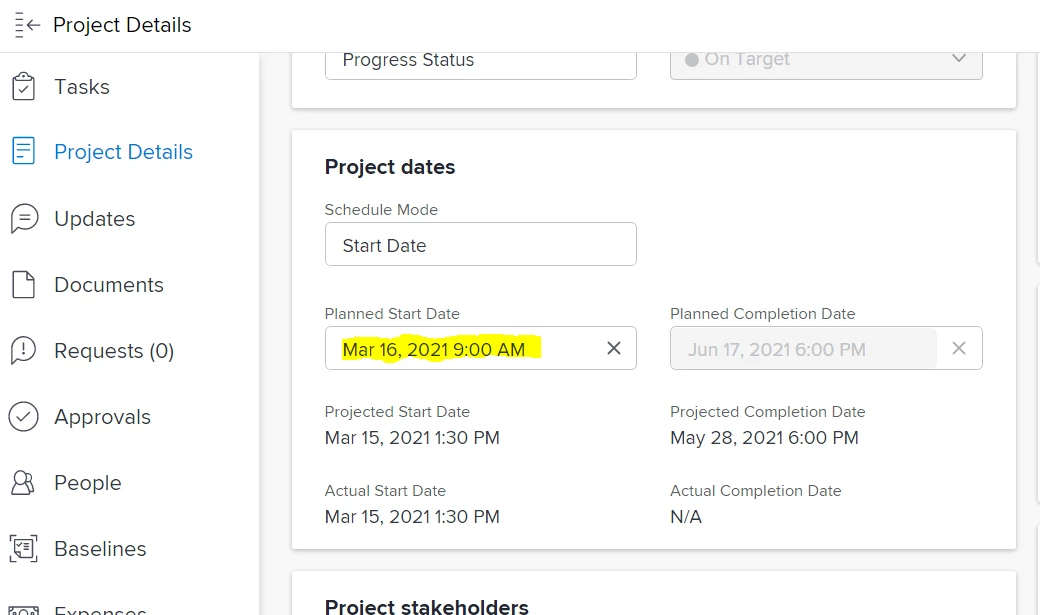Open the Expenses sidebar item
This screenshot has height=615, width=1040.
click(100, 608)
